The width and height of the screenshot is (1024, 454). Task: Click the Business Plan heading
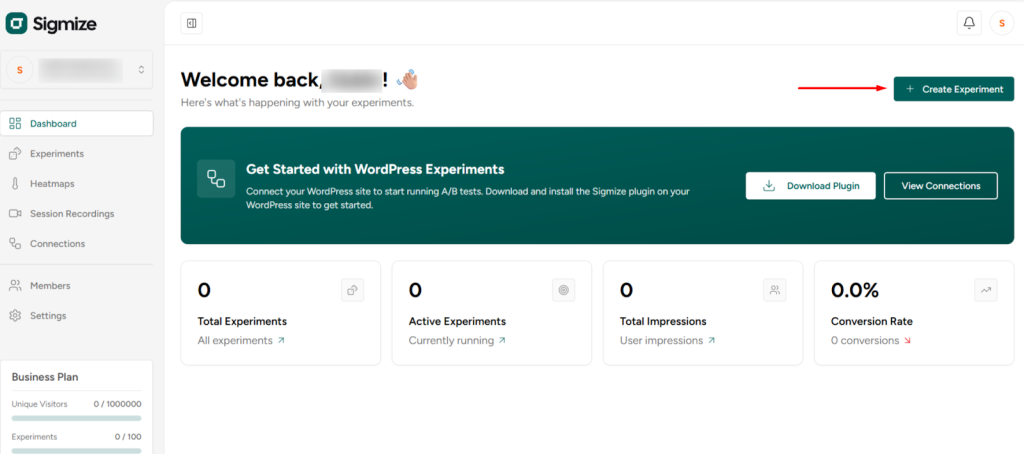(x=45, y=377)
